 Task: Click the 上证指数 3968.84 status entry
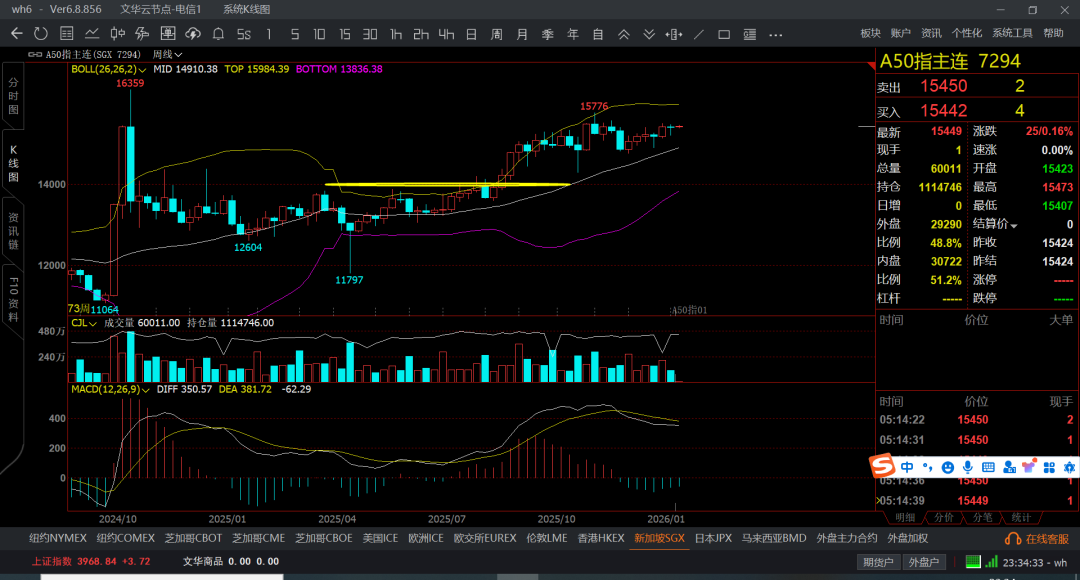[x=91, y=561]
